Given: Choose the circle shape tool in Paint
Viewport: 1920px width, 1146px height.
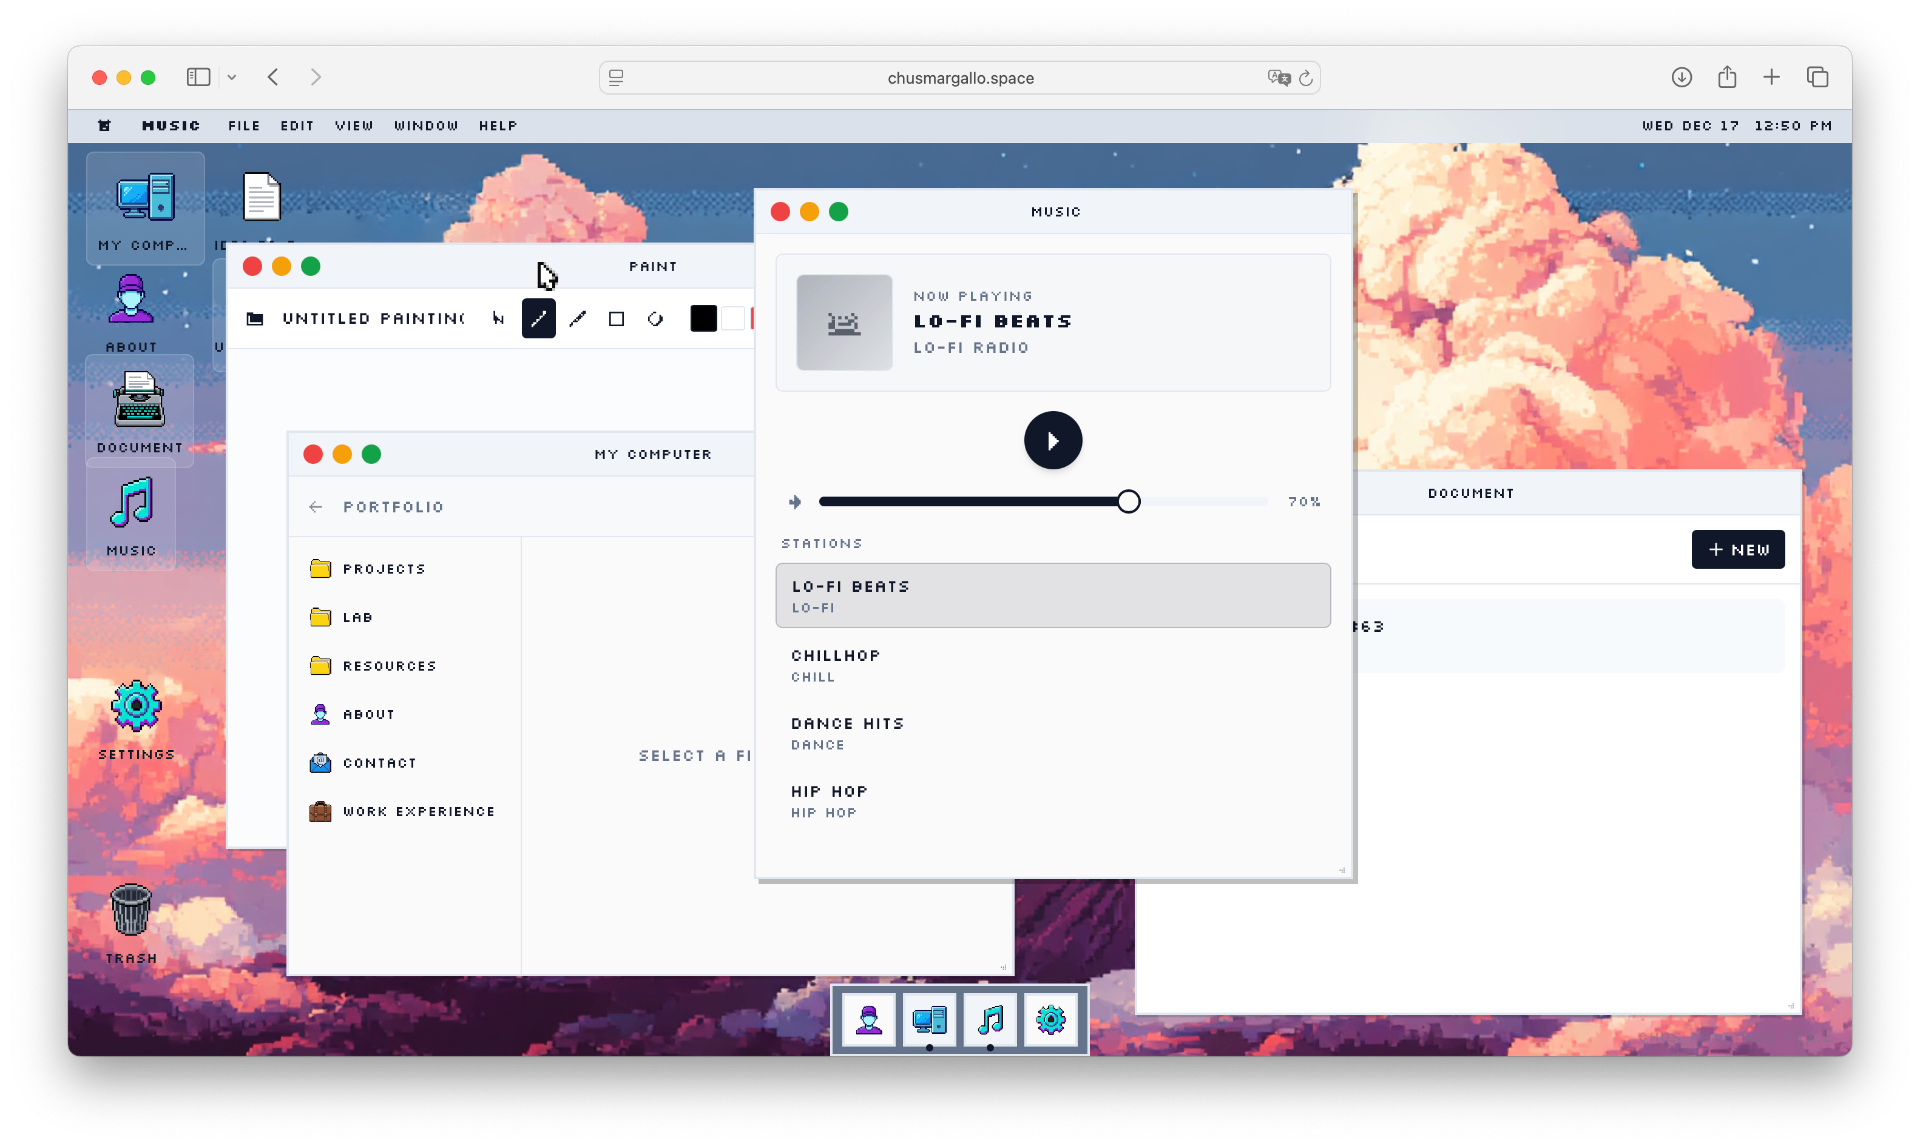Looking at the screenshot, I should [655, 318].
